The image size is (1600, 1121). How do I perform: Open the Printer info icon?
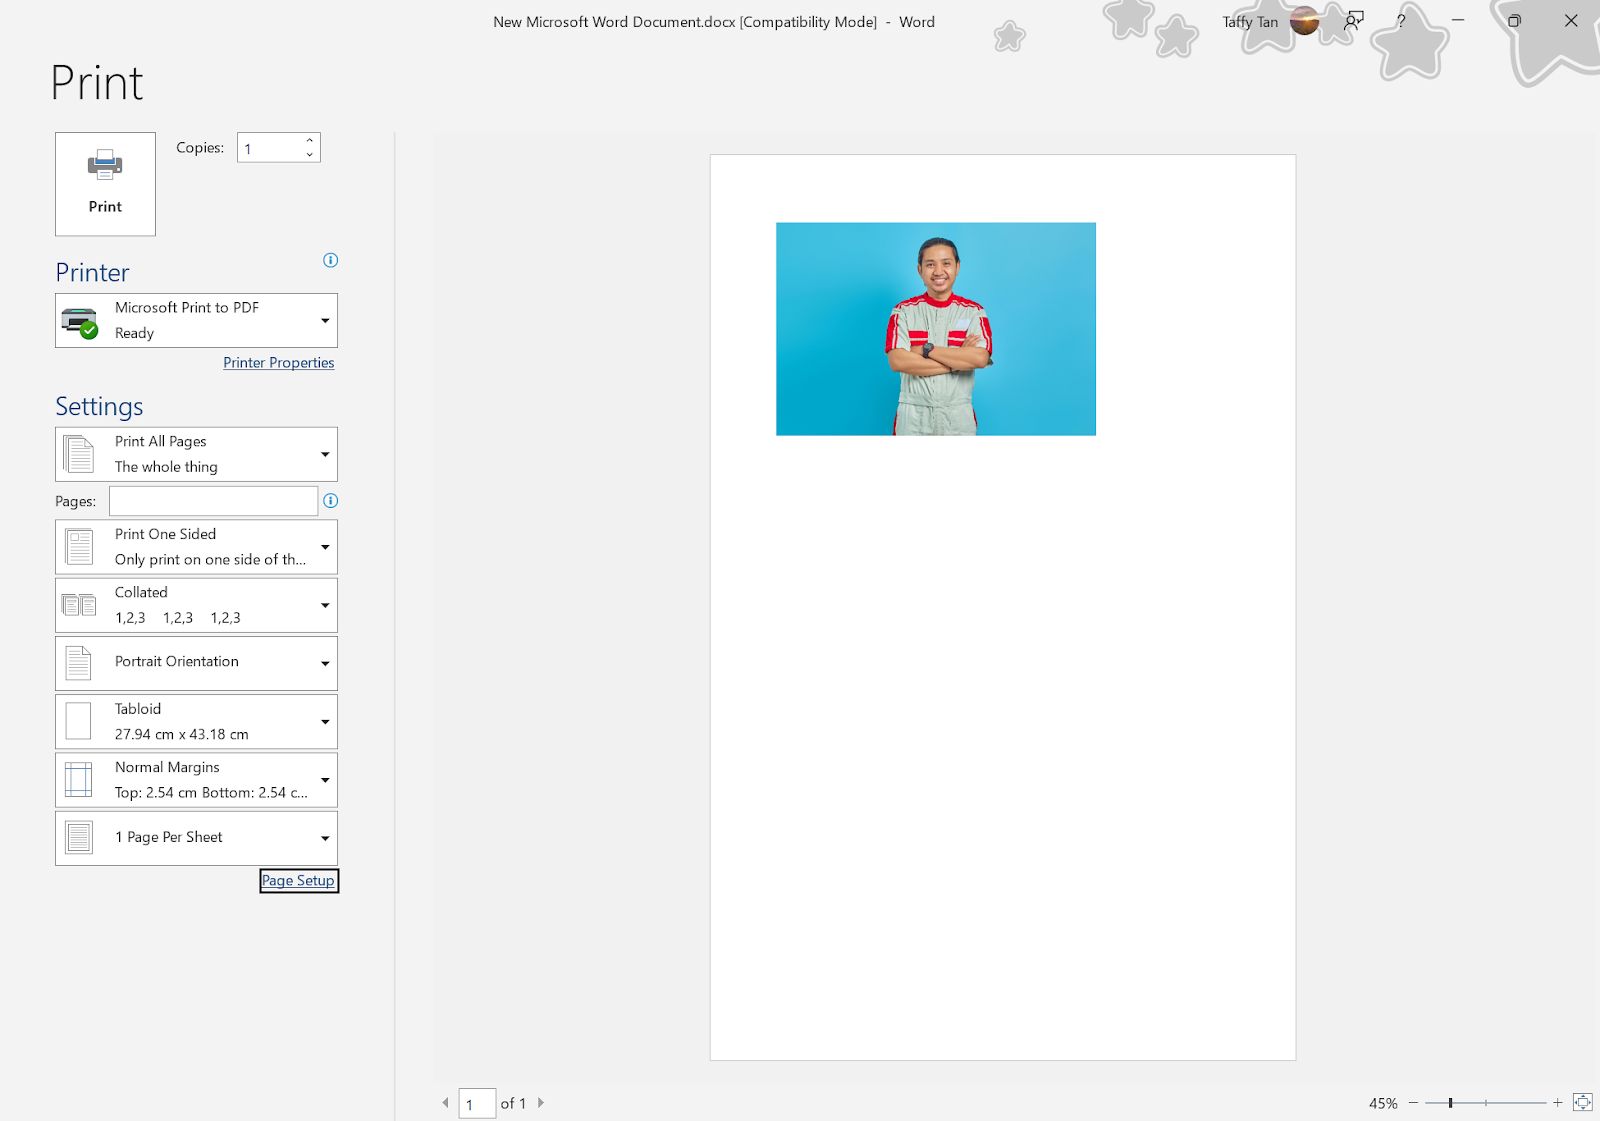pyautogui.click(x=331, y=260)
